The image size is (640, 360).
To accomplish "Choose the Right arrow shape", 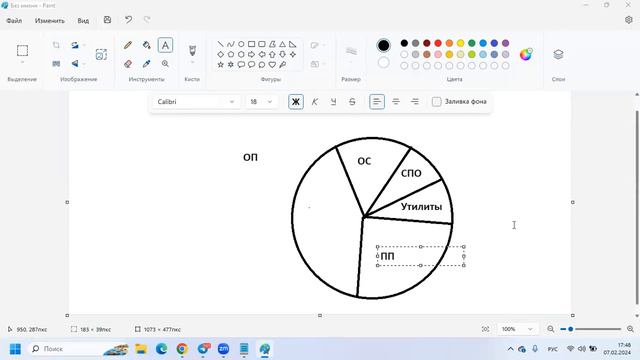I will 251,54.
